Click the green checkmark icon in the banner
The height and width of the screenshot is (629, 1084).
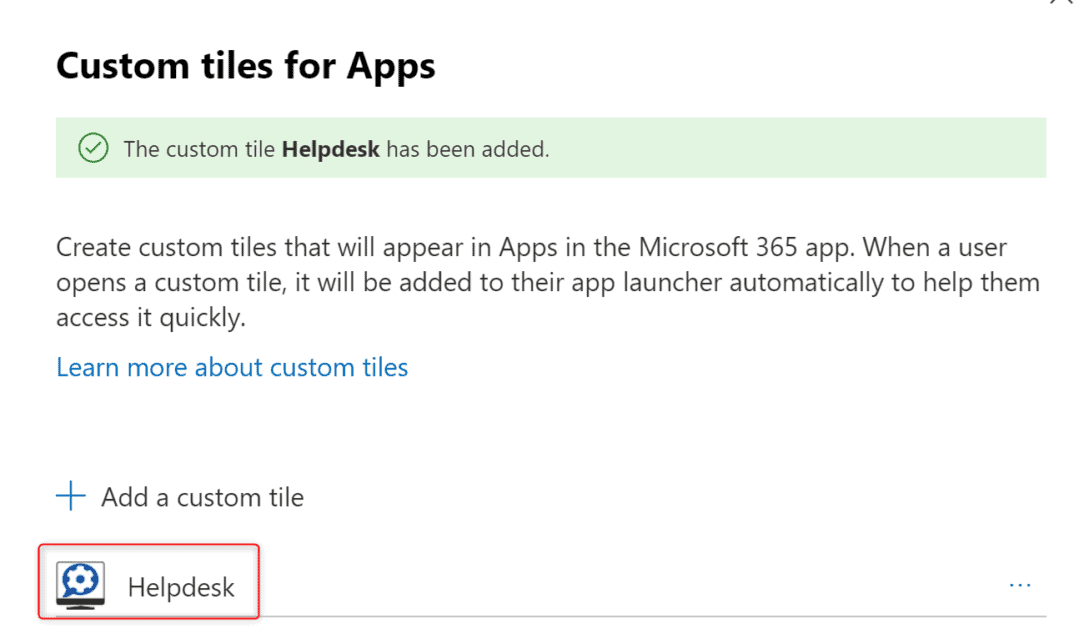click(x=92, y=148)
